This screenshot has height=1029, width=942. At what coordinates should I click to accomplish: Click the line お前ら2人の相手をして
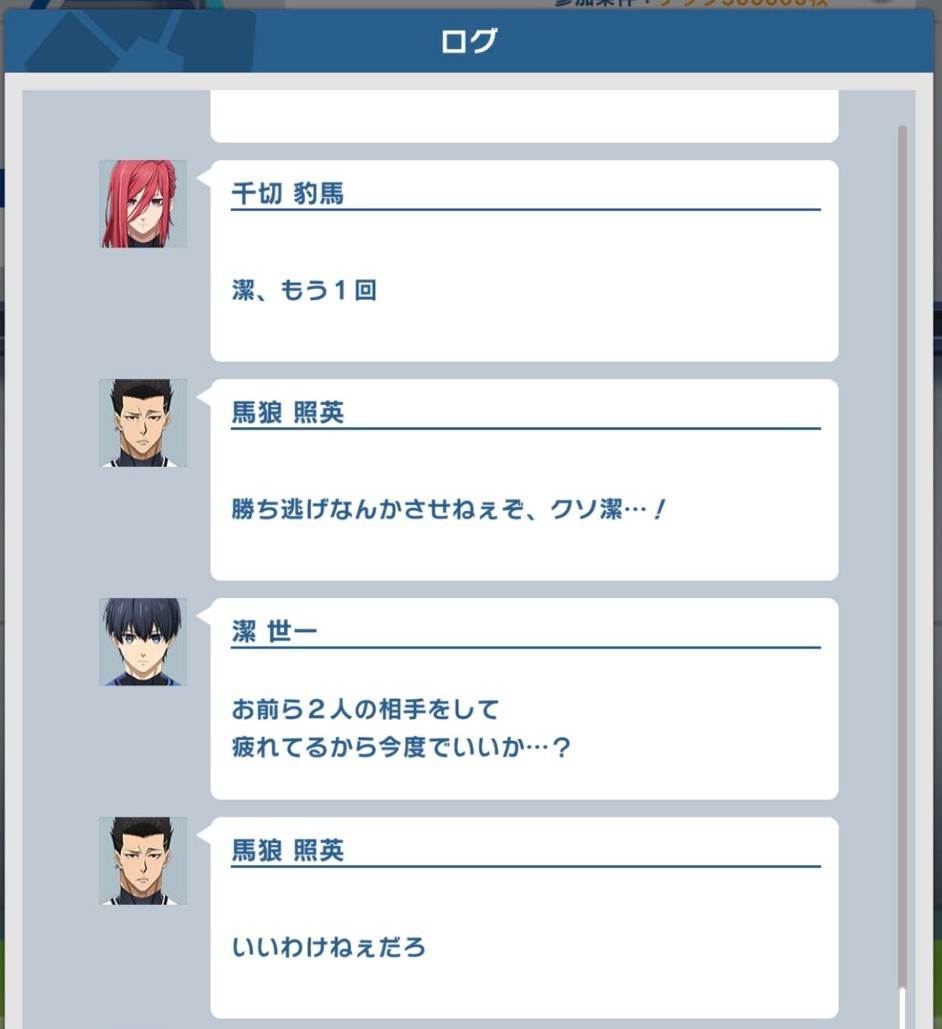click(366, 709)
